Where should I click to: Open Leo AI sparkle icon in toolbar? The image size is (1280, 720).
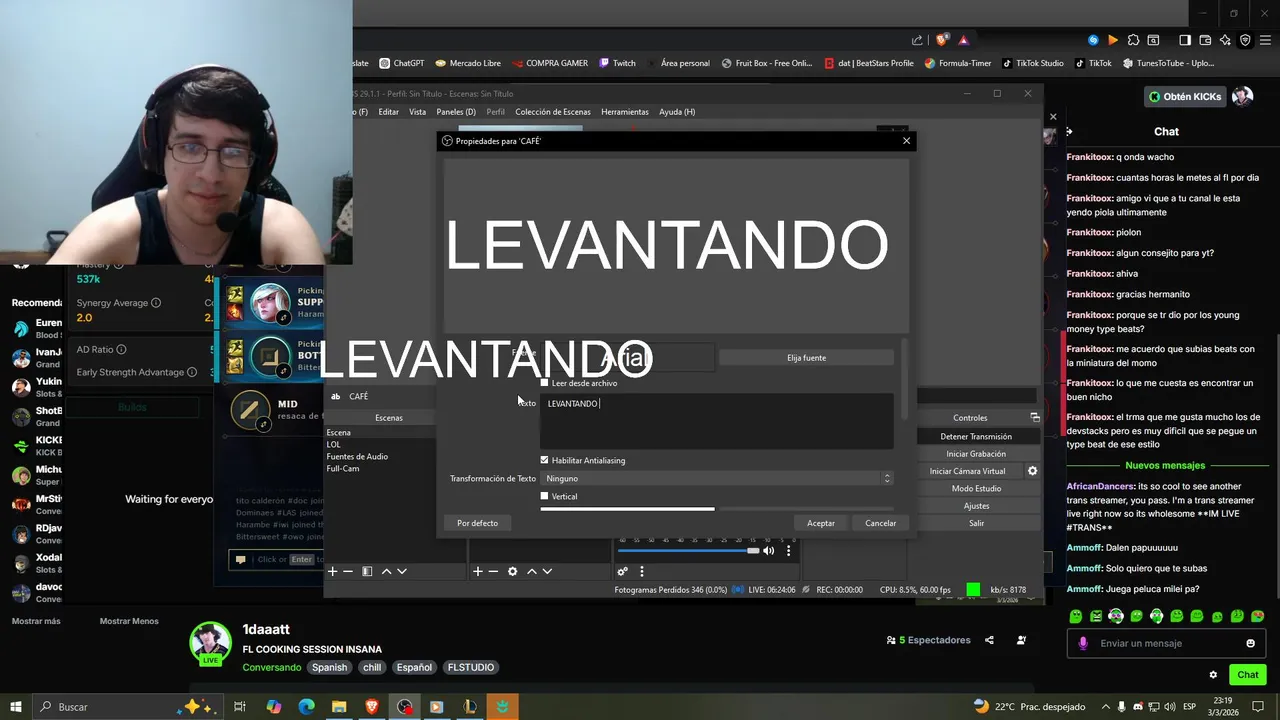[x=1225, y=40]
